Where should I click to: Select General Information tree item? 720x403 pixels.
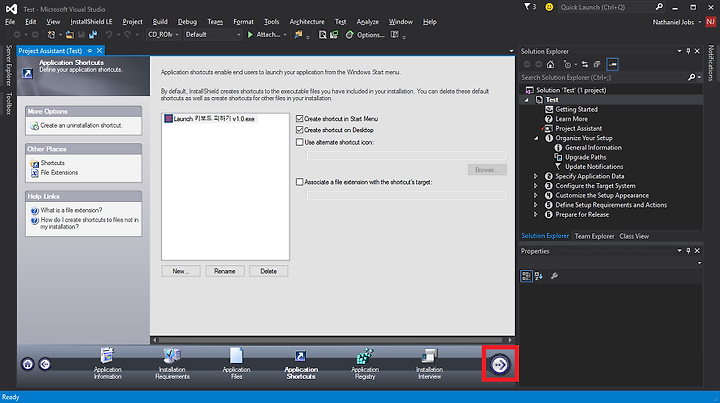pos(593,148)
